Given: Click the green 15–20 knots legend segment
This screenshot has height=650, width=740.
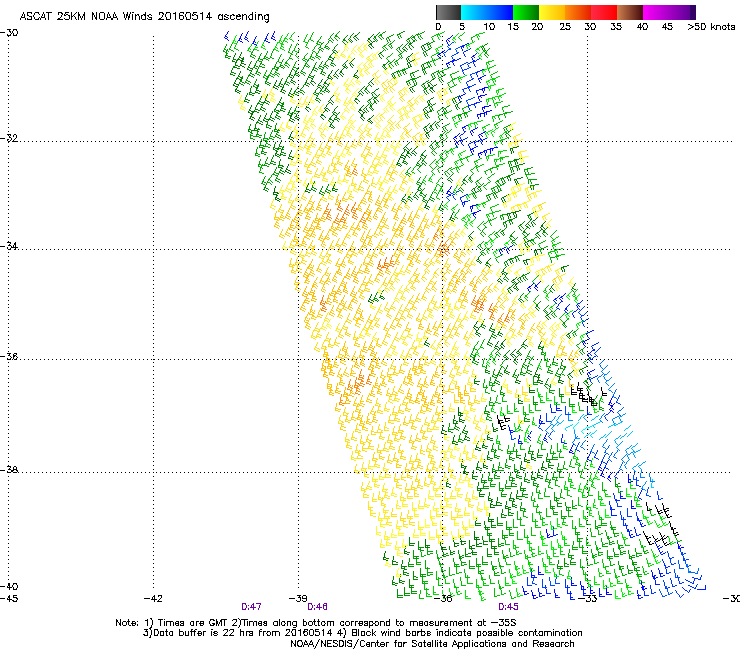Looking at the screenshot, I should [x=526, y=12].
